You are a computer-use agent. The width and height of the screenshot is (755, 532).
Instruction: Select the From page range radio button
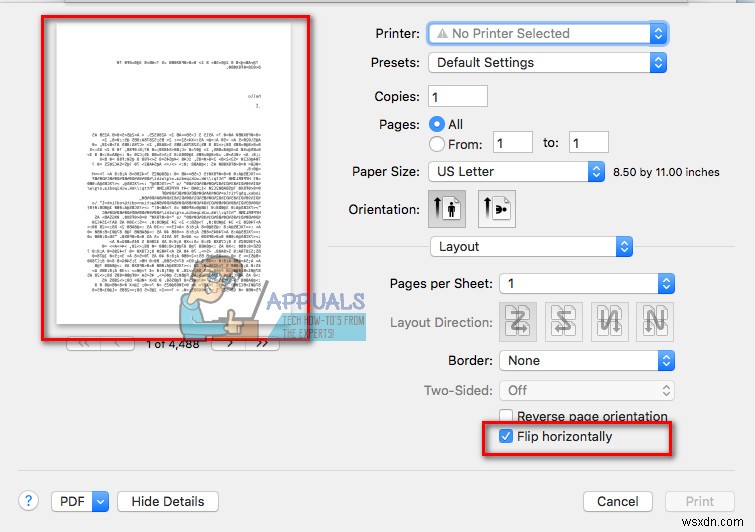click(x=436, y=144)
